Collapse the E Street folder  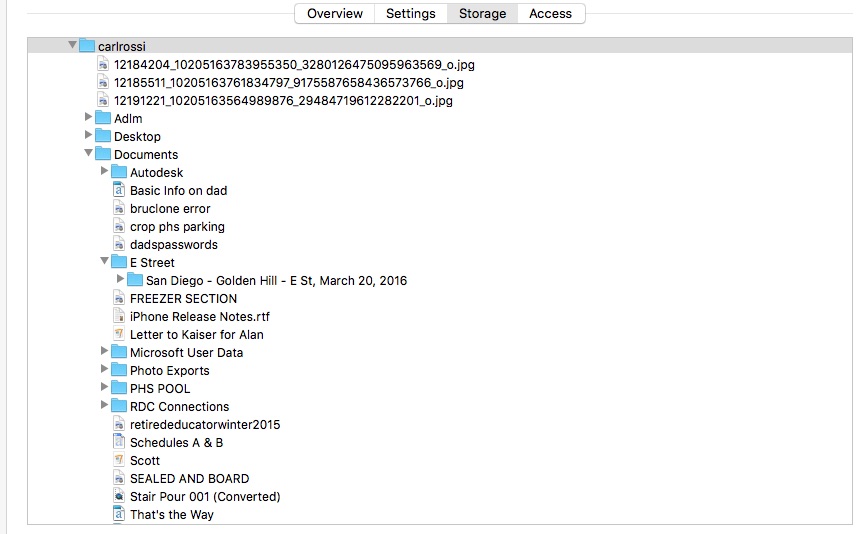(105, 262)
